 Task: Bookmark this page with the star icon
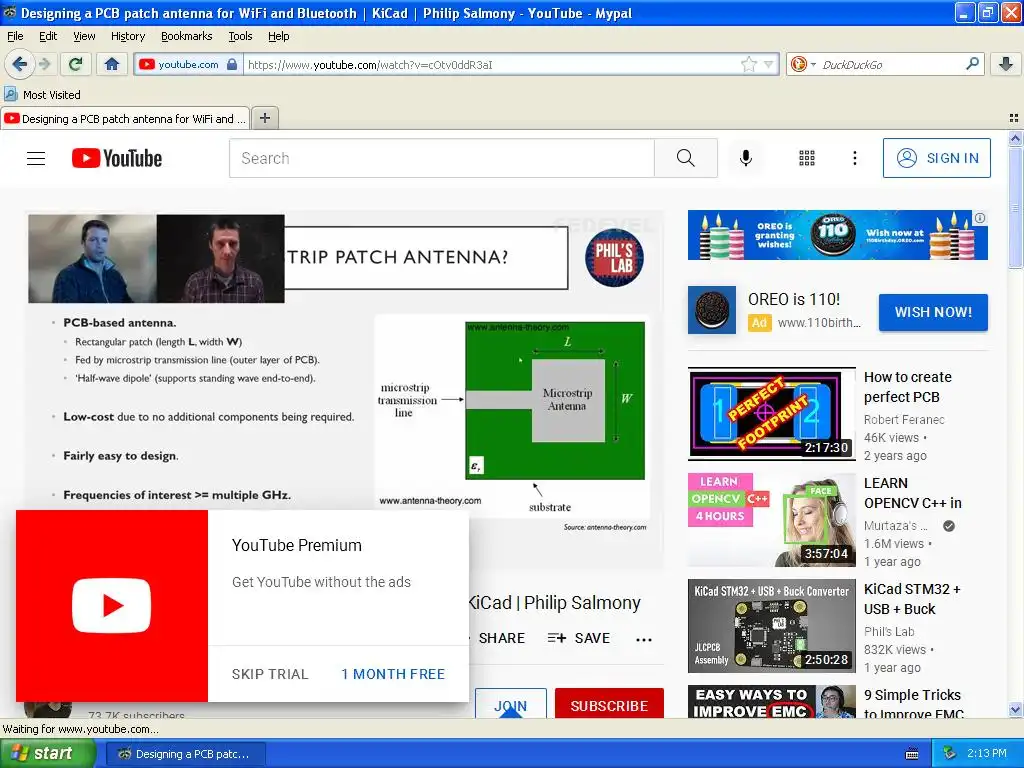[x=748, y=64]
